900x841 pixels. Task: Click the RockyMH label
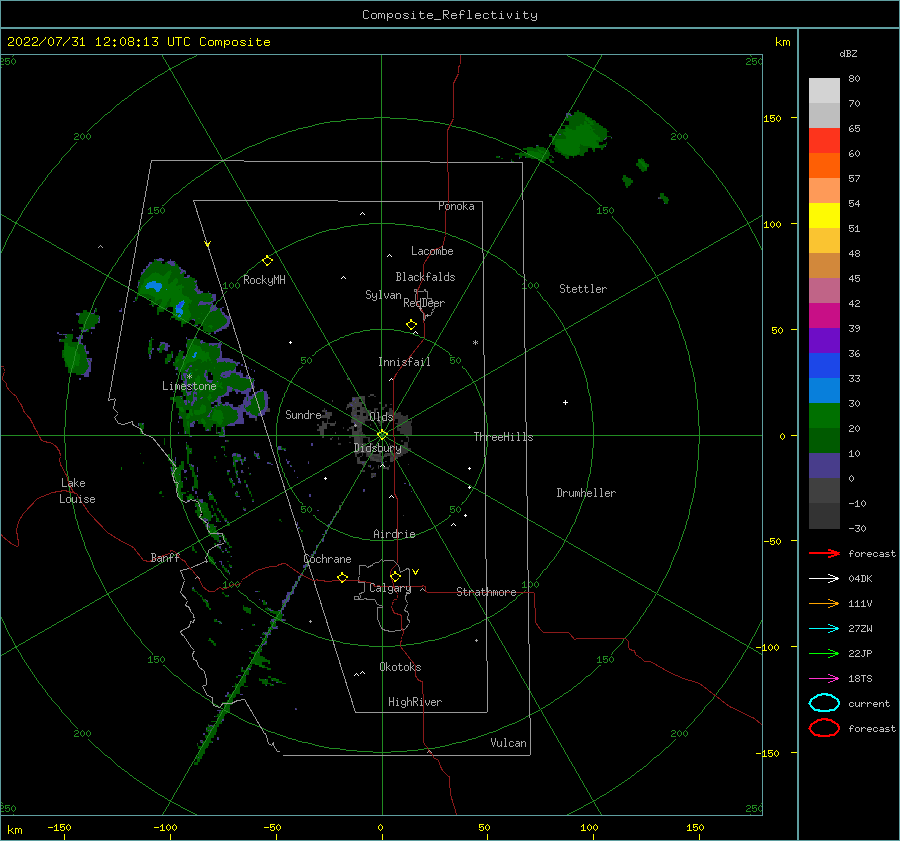coord(264,280)
